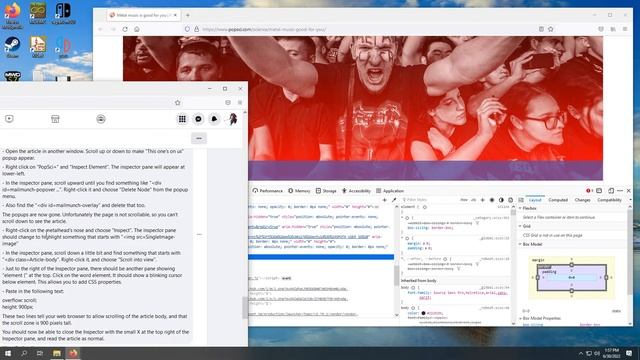Open File Explorer from the taskbar
This screenshot has width=640, height=360.
(57, 353)
